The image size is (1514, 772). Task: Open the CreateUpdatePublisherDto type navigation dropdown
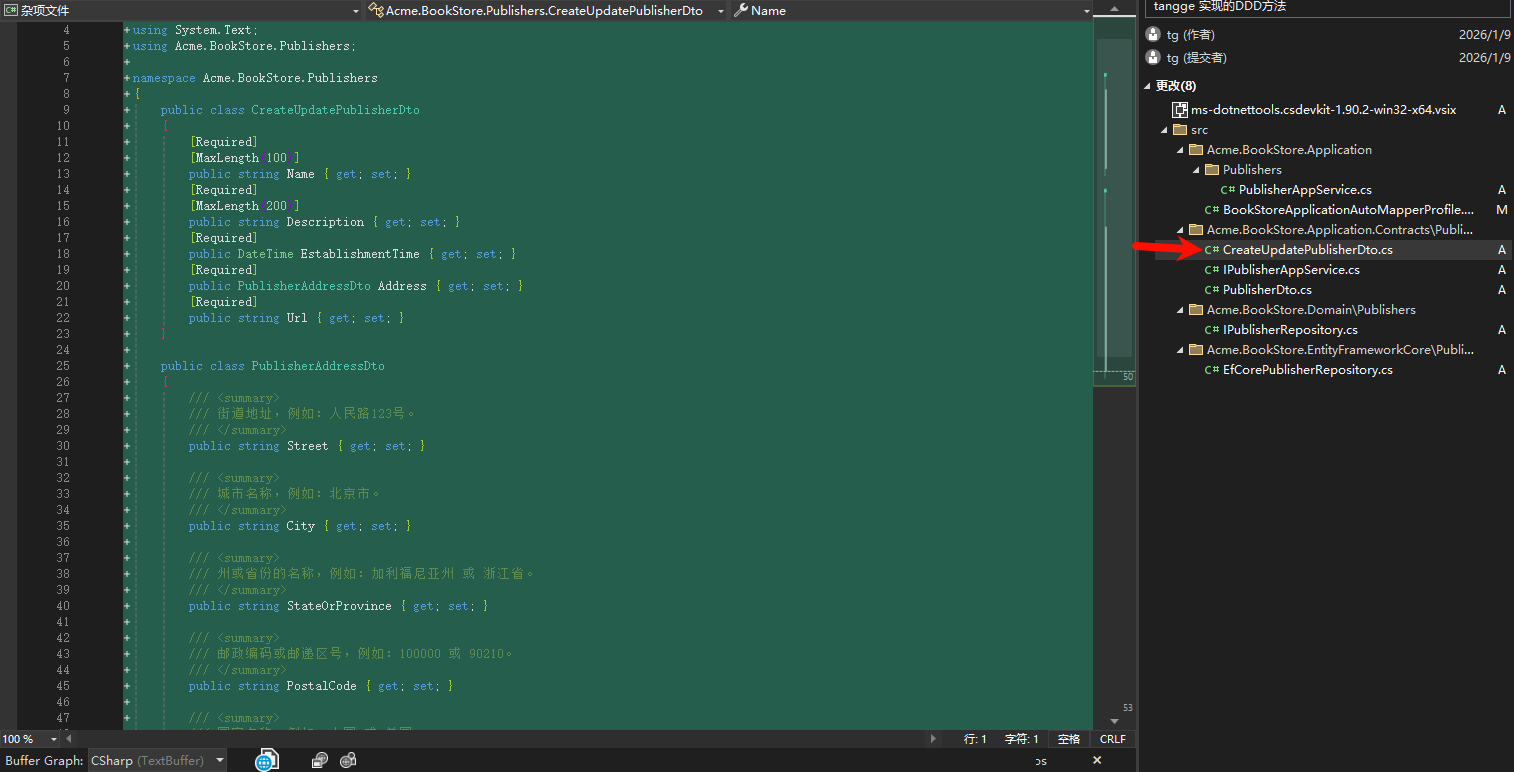[x=546, y=10]
